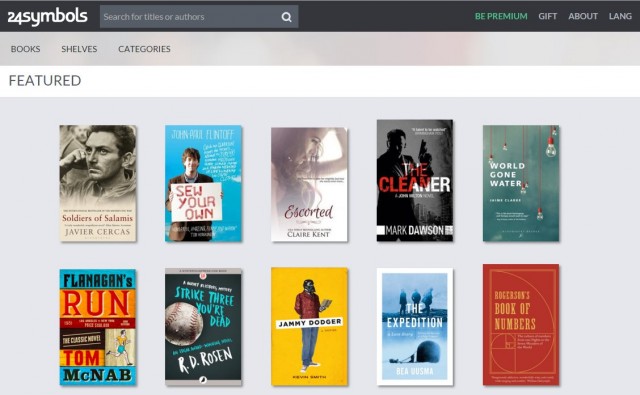Click the 24symbols logo
Viewport: 640px width, 395px height.
tap(47, 16)
